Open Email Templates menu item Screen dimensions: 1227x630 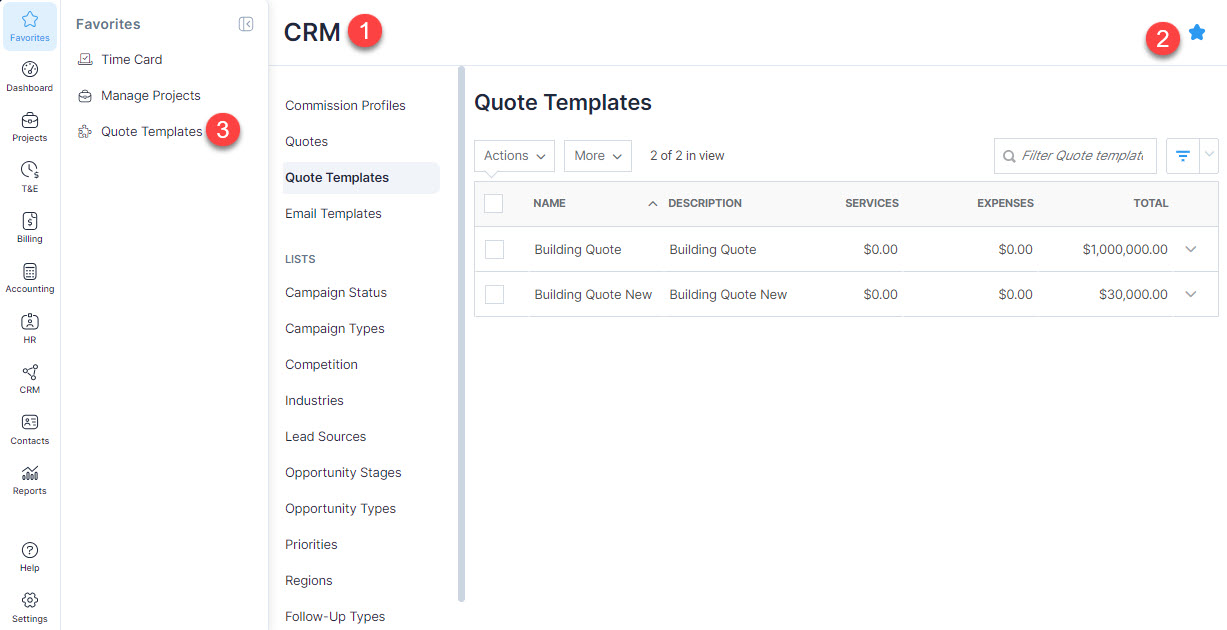click(x=333, y=214)
